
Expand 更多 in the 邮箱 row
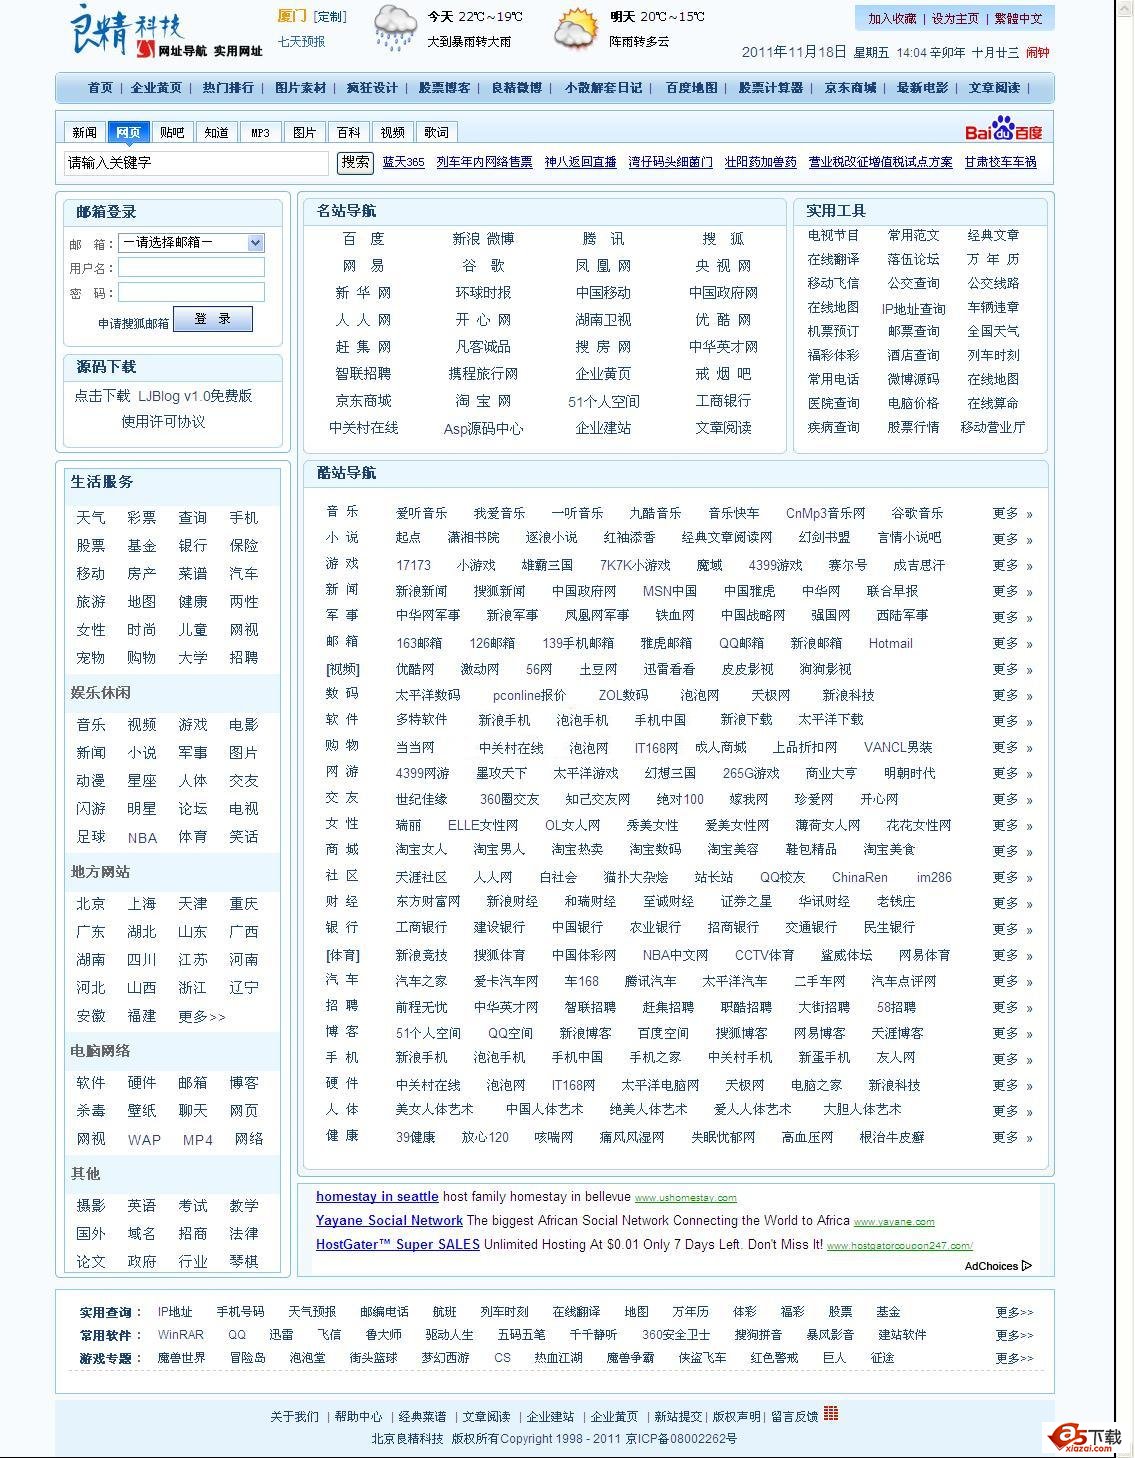click(x=1012, y=643)
